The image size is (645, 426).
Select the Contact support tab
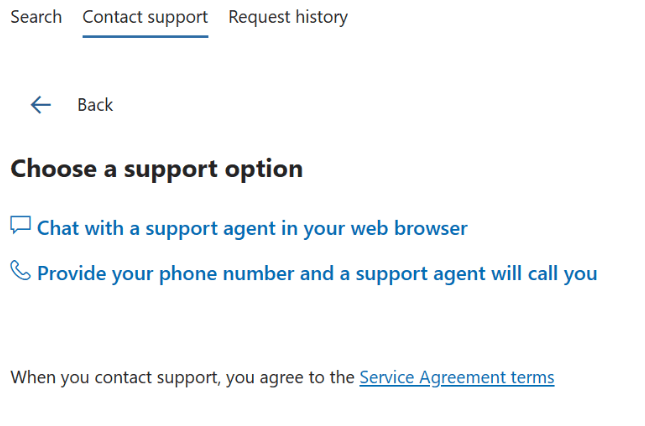(145, 17)
